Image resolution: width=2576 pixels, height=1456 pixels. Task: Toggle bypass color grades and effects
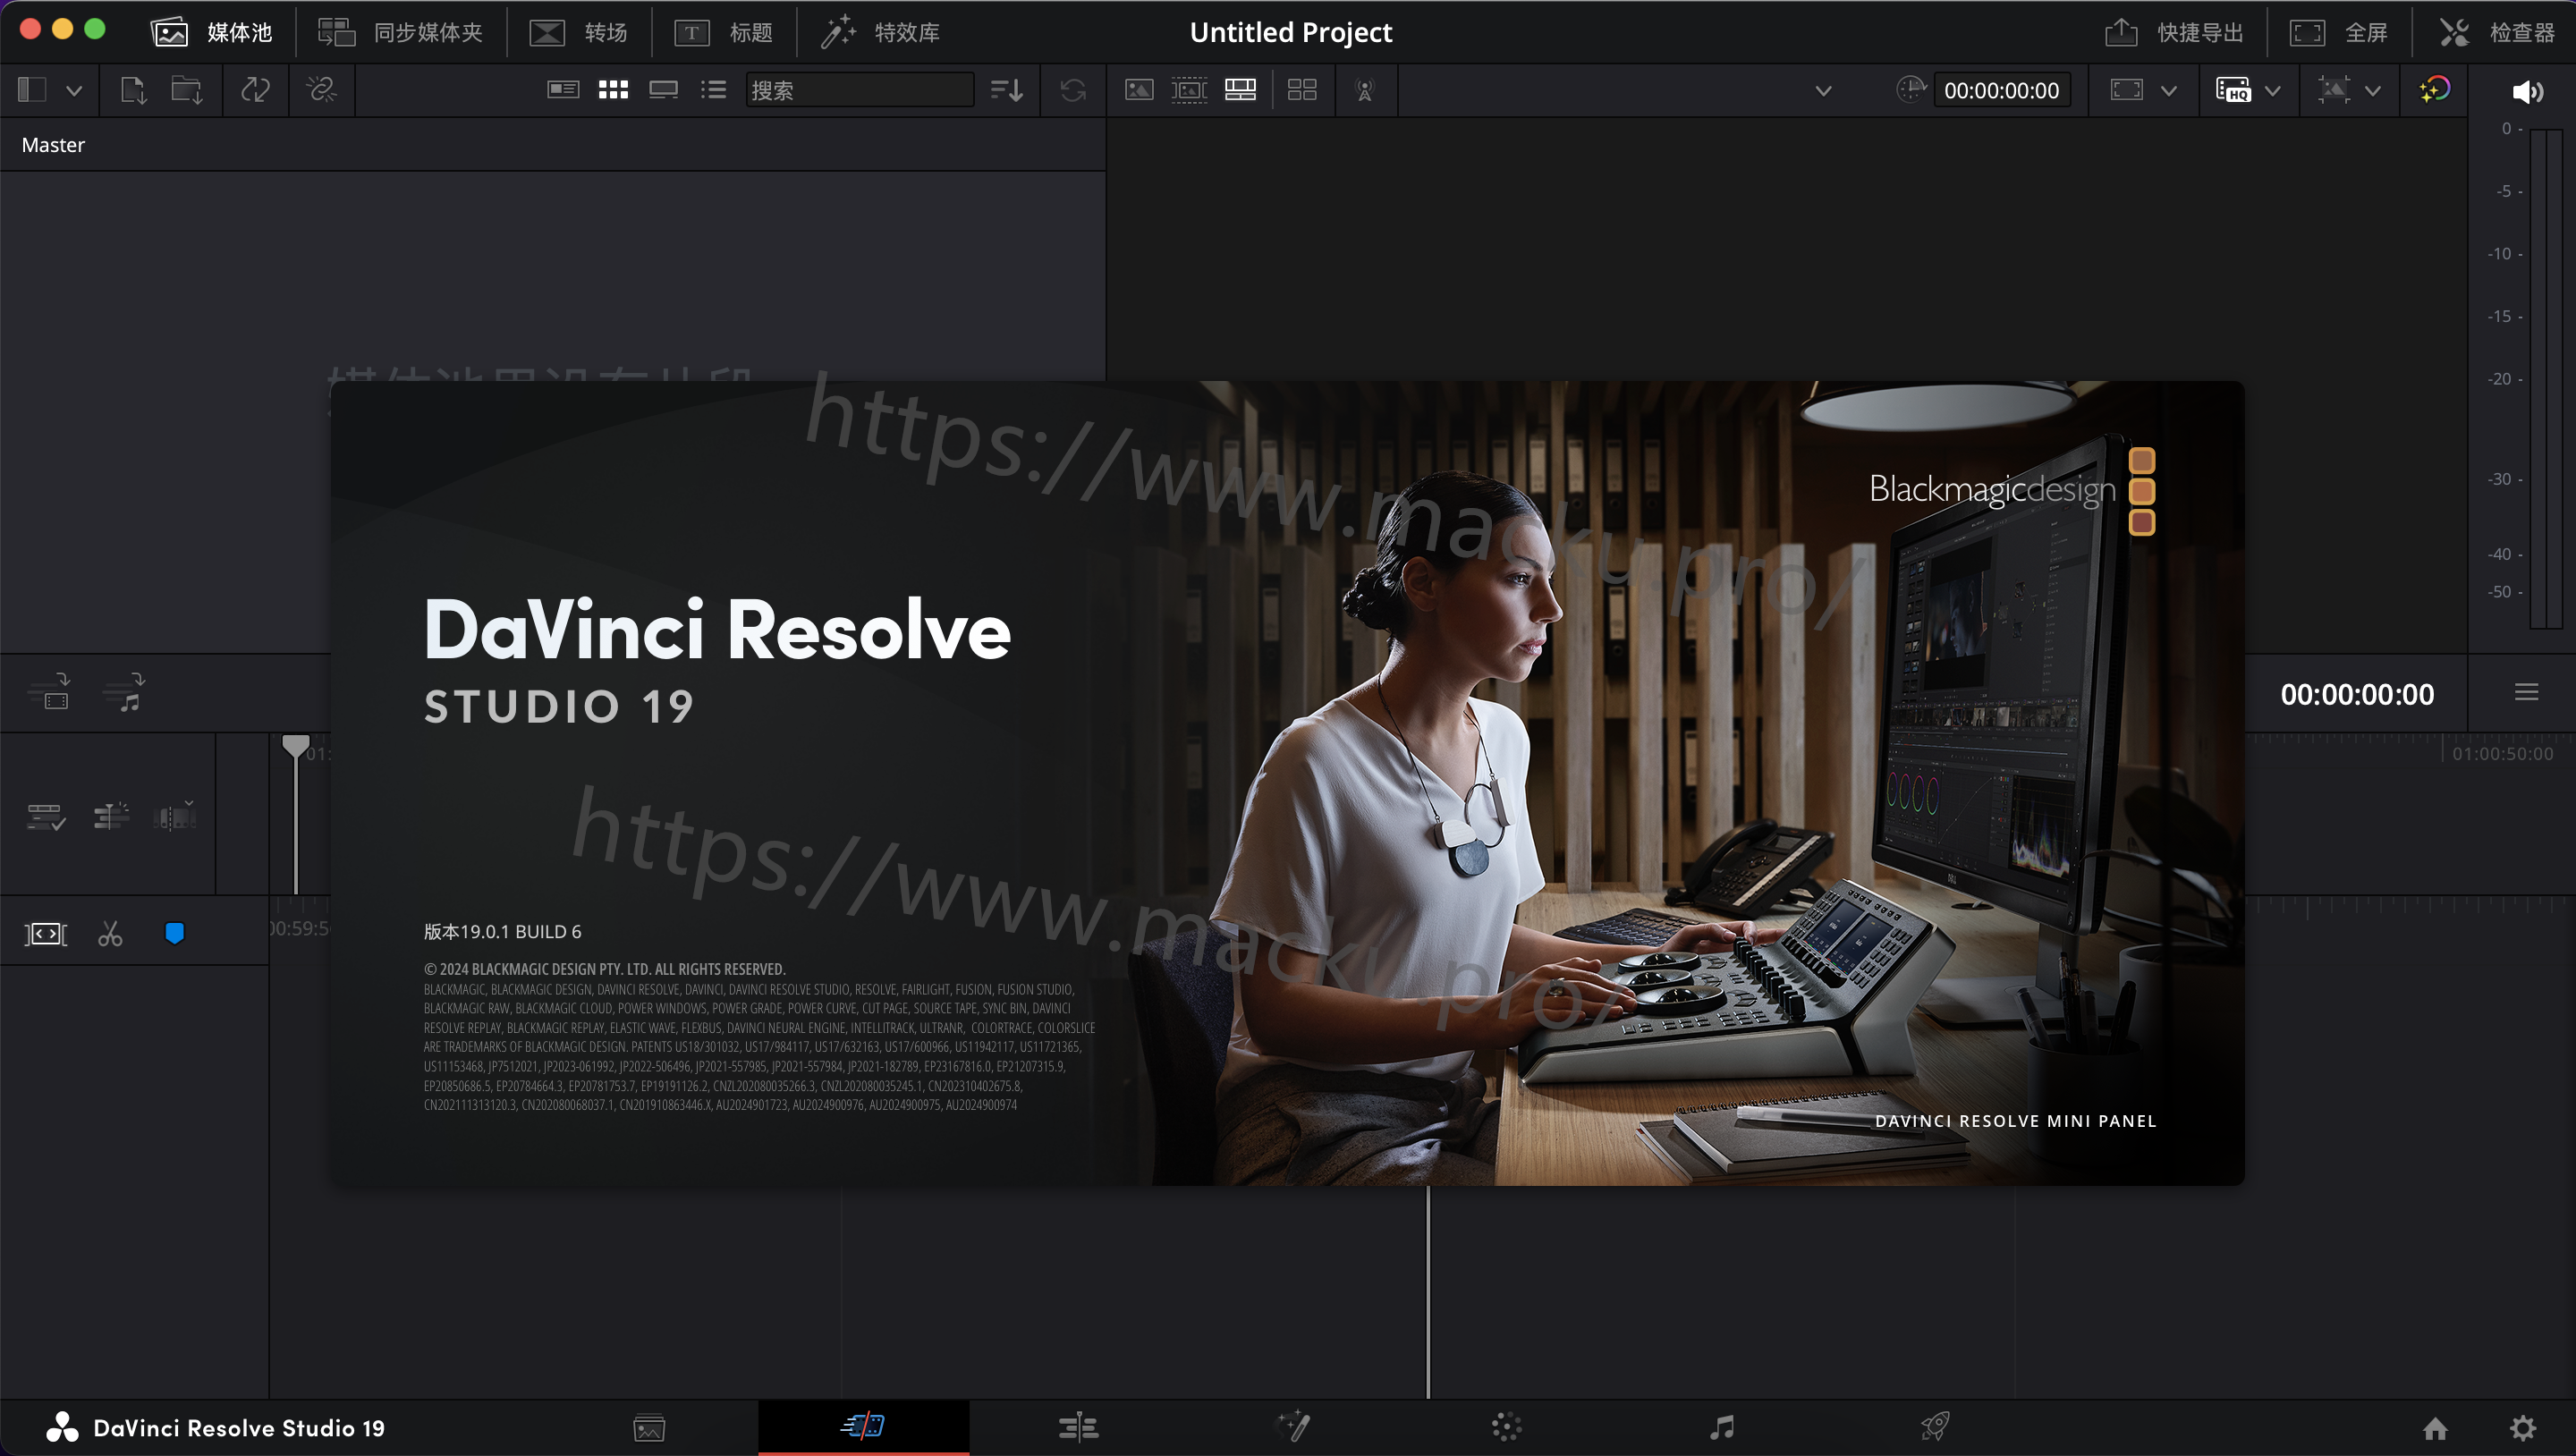tap(2434, 90)
